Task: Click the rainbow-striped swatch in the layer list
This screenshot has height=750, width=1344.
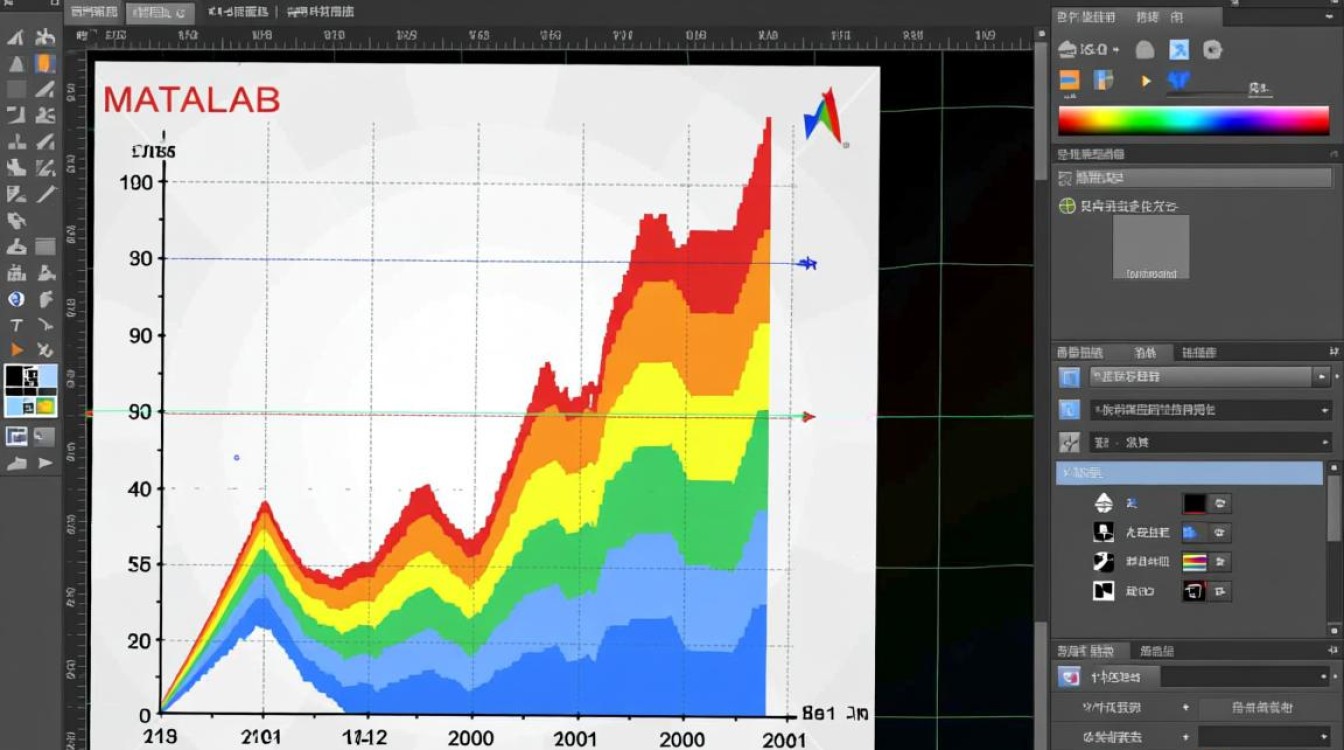Action: pyautogui.click(x=1194, y=562)
